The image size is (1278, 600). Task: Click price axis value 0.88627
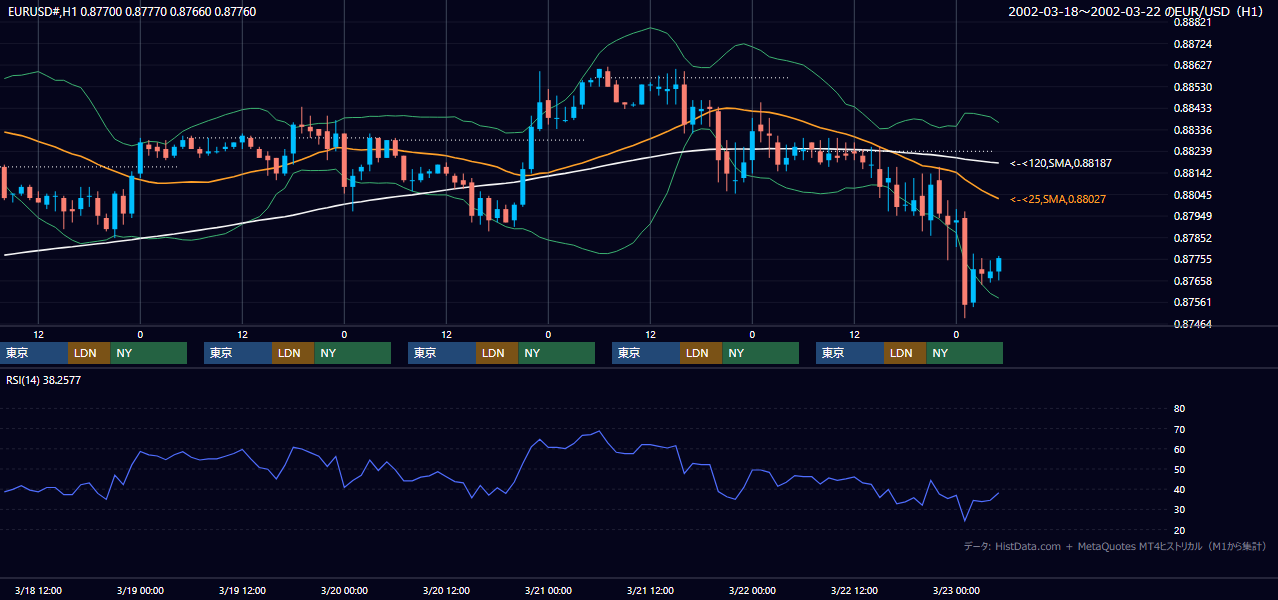point(1193,66)
